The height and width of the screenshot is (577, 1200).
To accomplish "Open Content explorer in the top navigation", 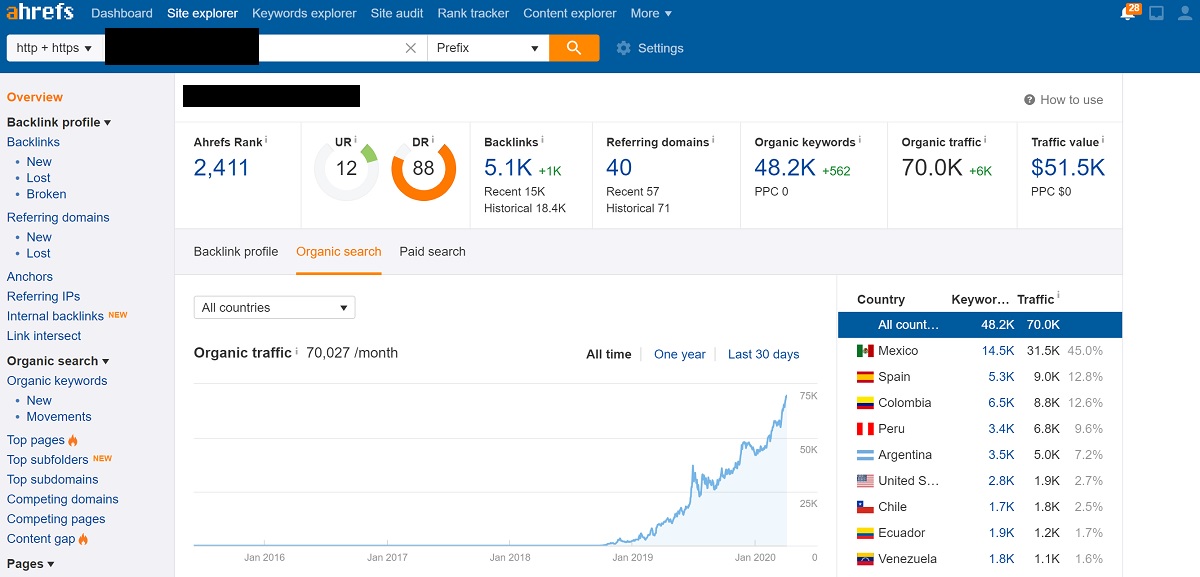I will click(570, 14).
